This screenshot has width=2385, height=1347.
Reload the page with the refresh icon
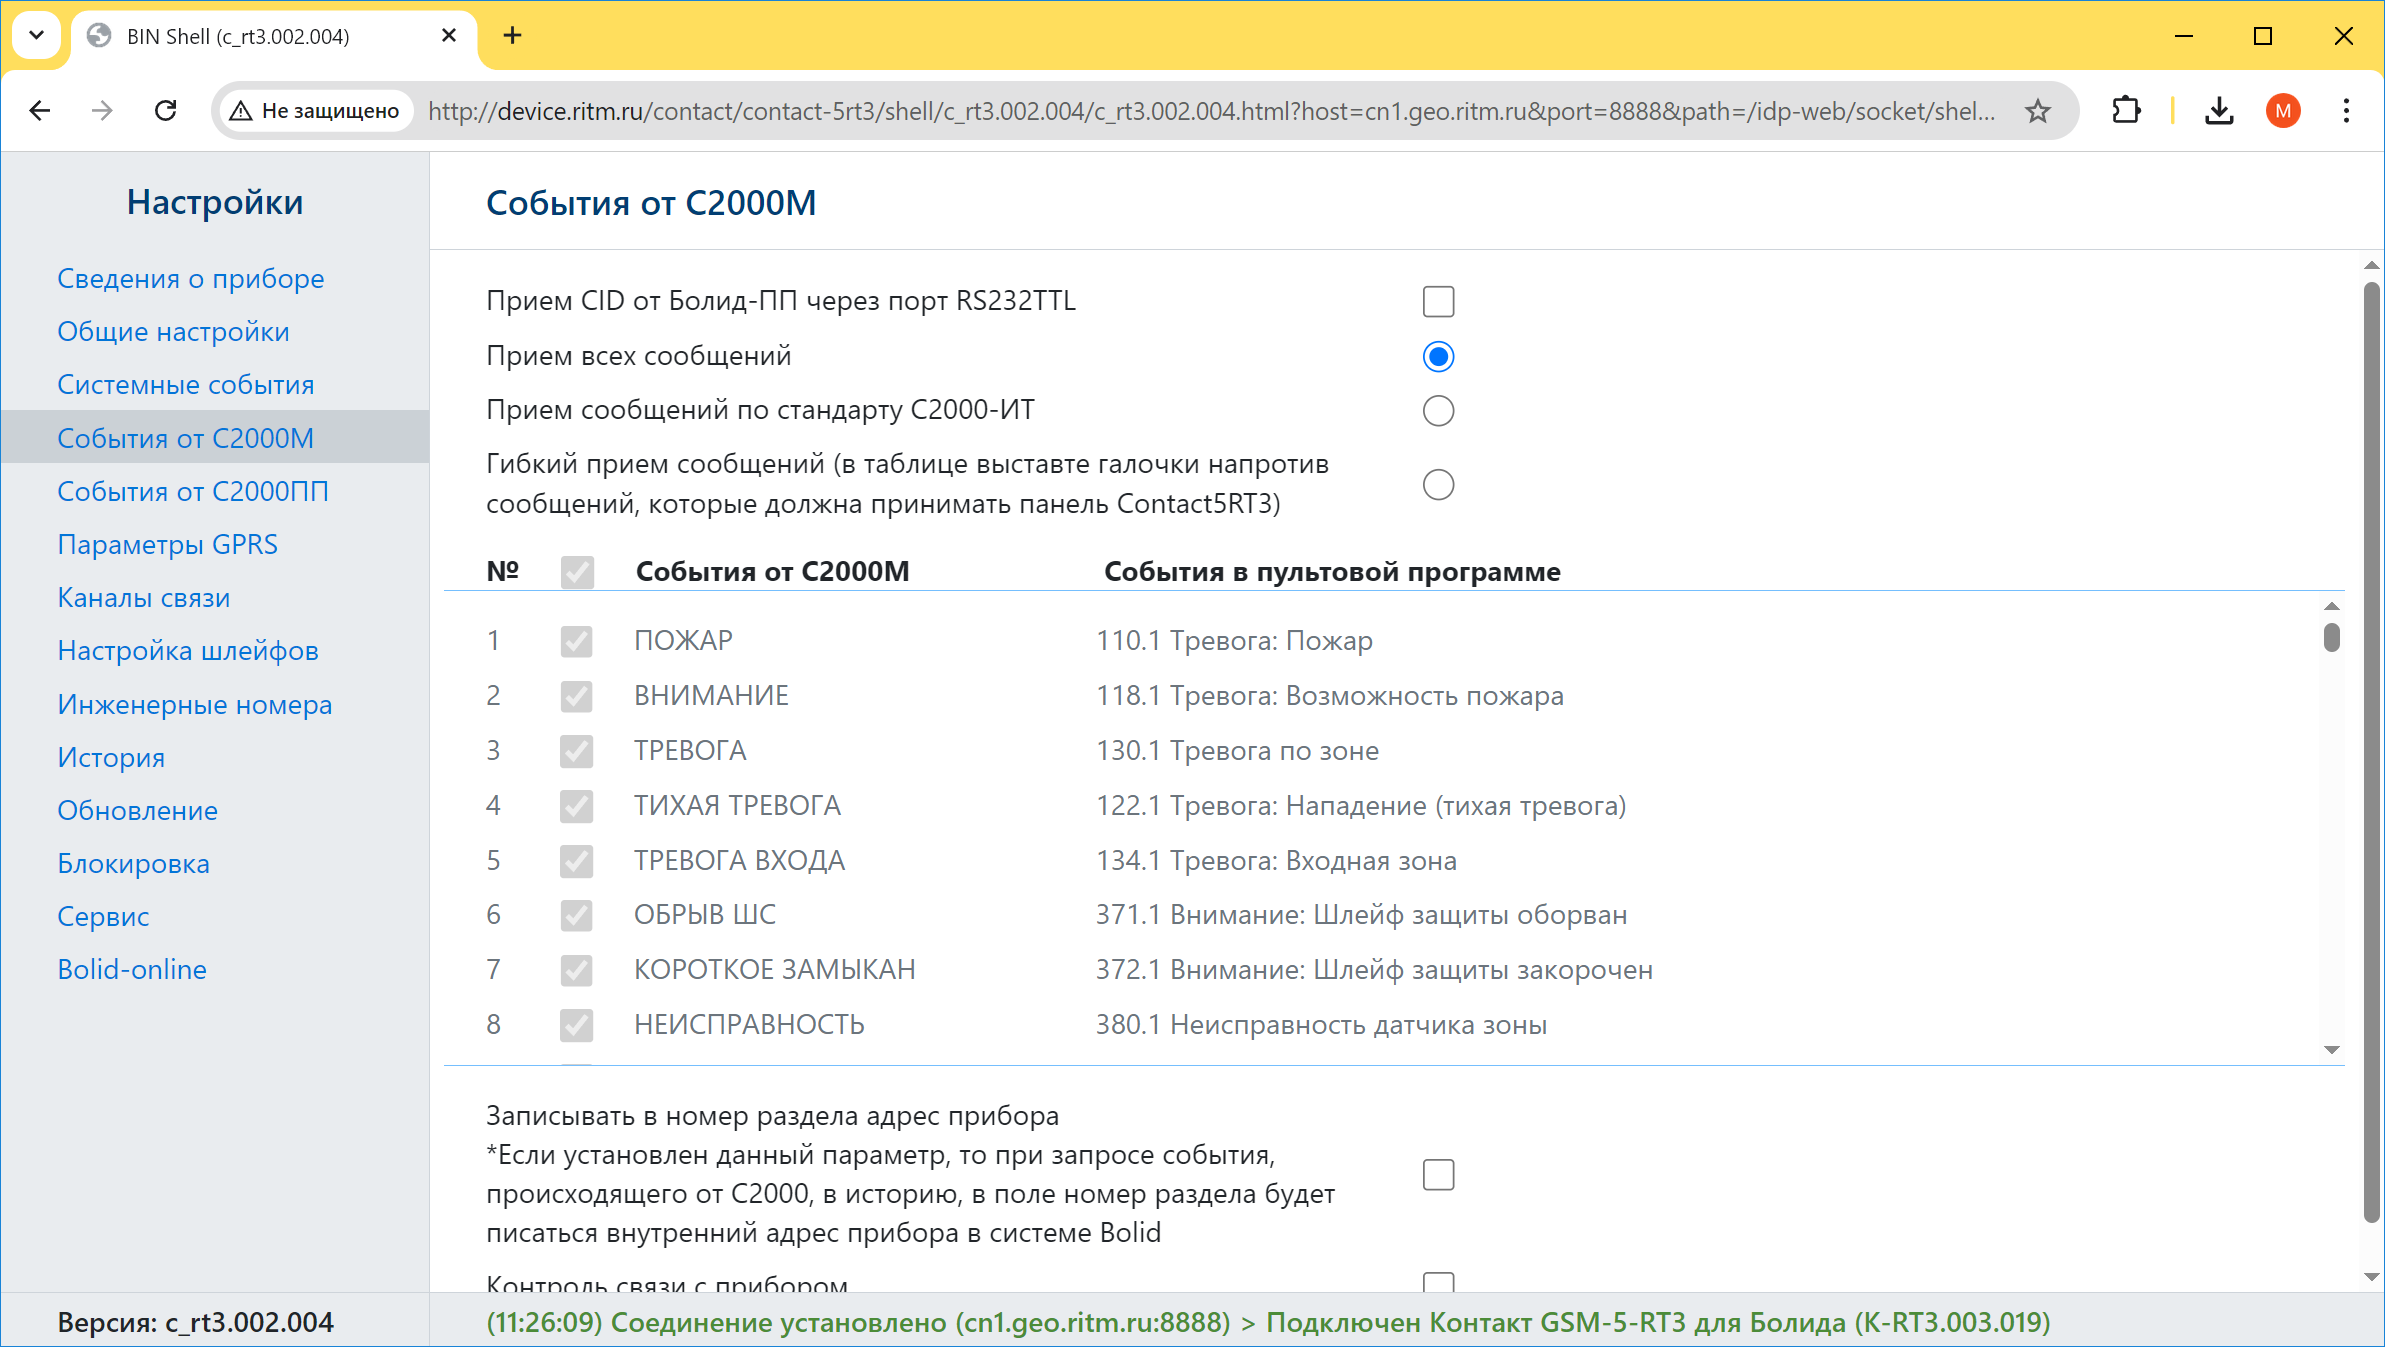click(x=166, y=111)
